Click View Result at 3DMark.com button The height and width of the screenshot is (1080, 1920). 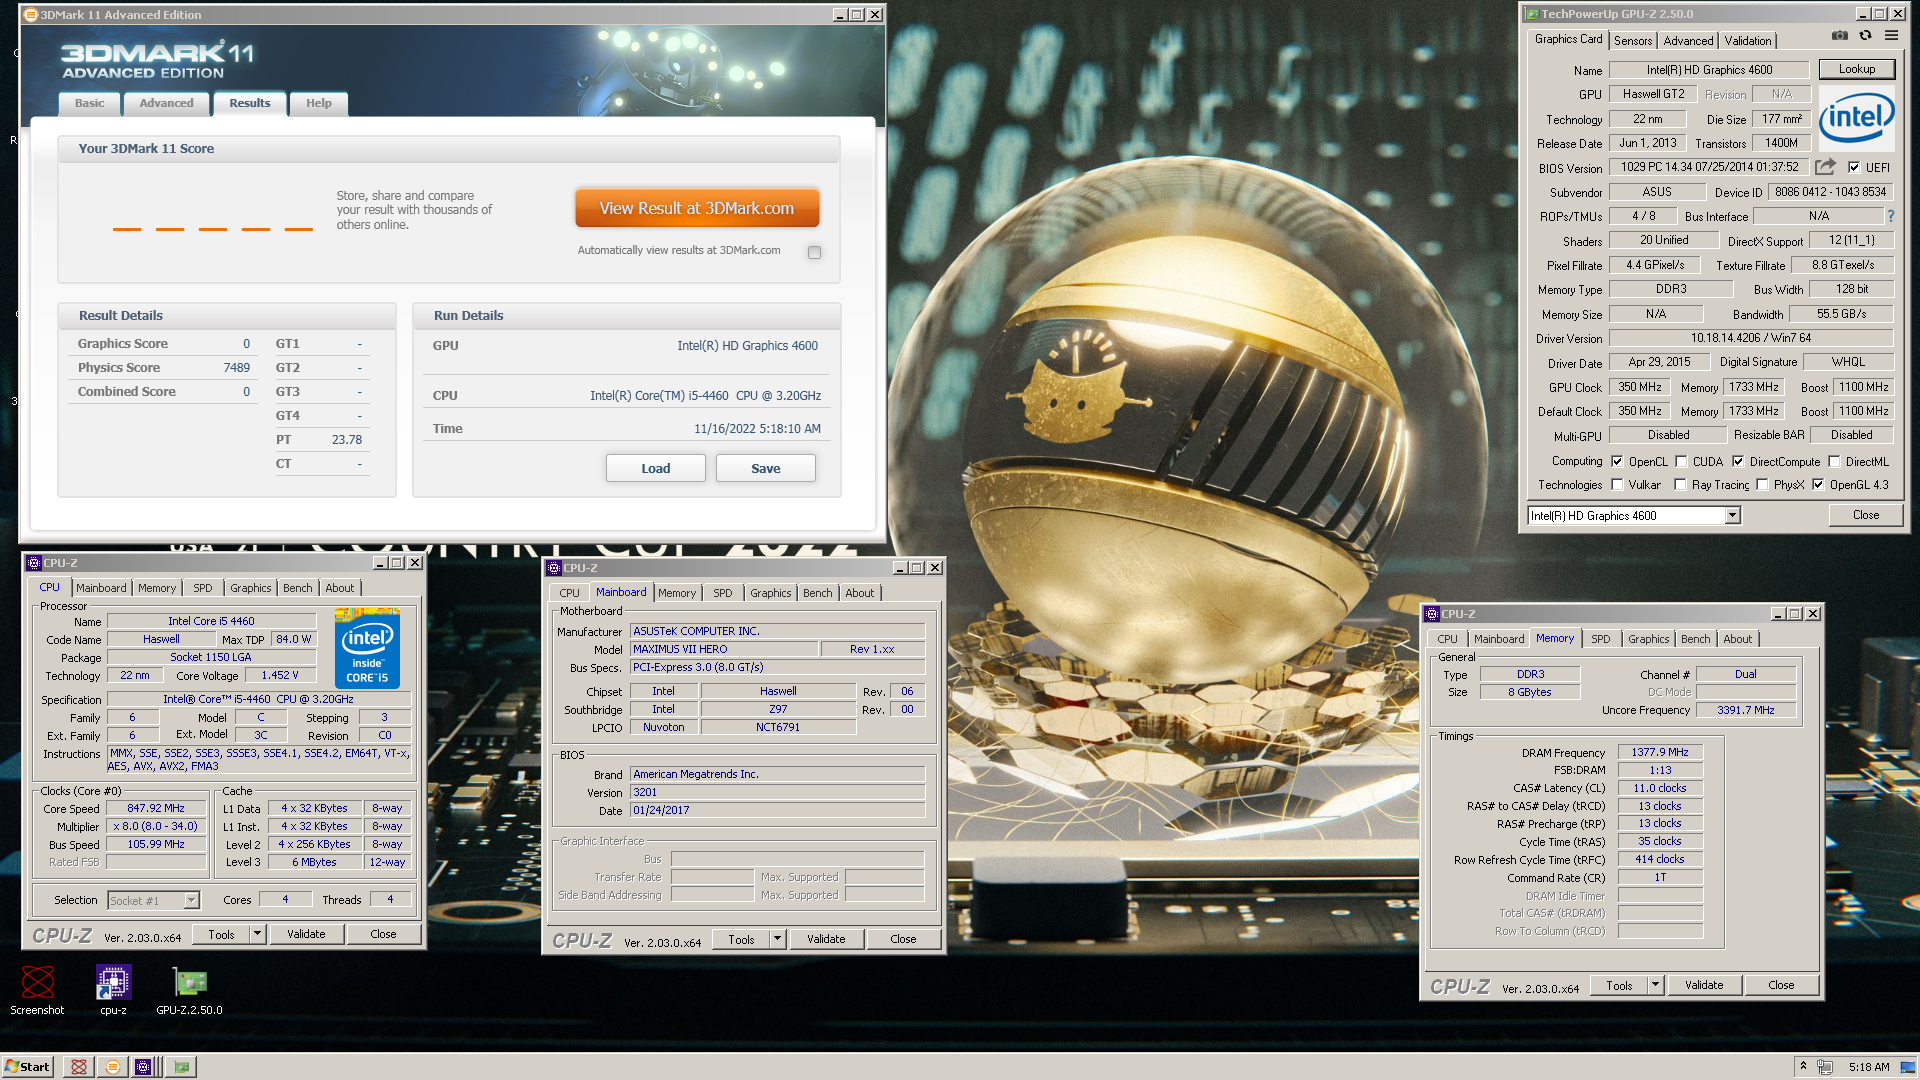[x=697, y=208]
